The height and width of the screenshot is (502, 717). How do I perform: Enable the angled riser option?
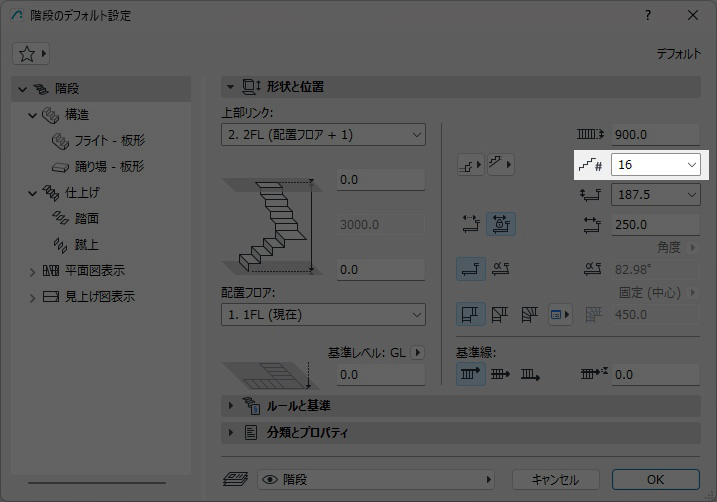click(500, 267)
